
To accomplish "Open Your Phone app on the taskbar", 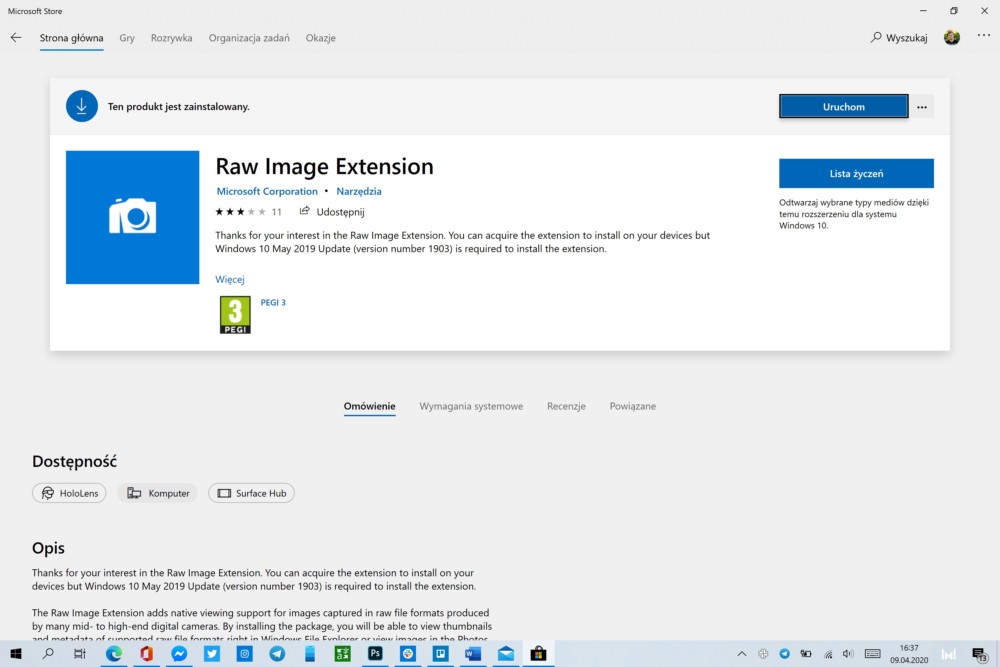I will click(310, 654).
